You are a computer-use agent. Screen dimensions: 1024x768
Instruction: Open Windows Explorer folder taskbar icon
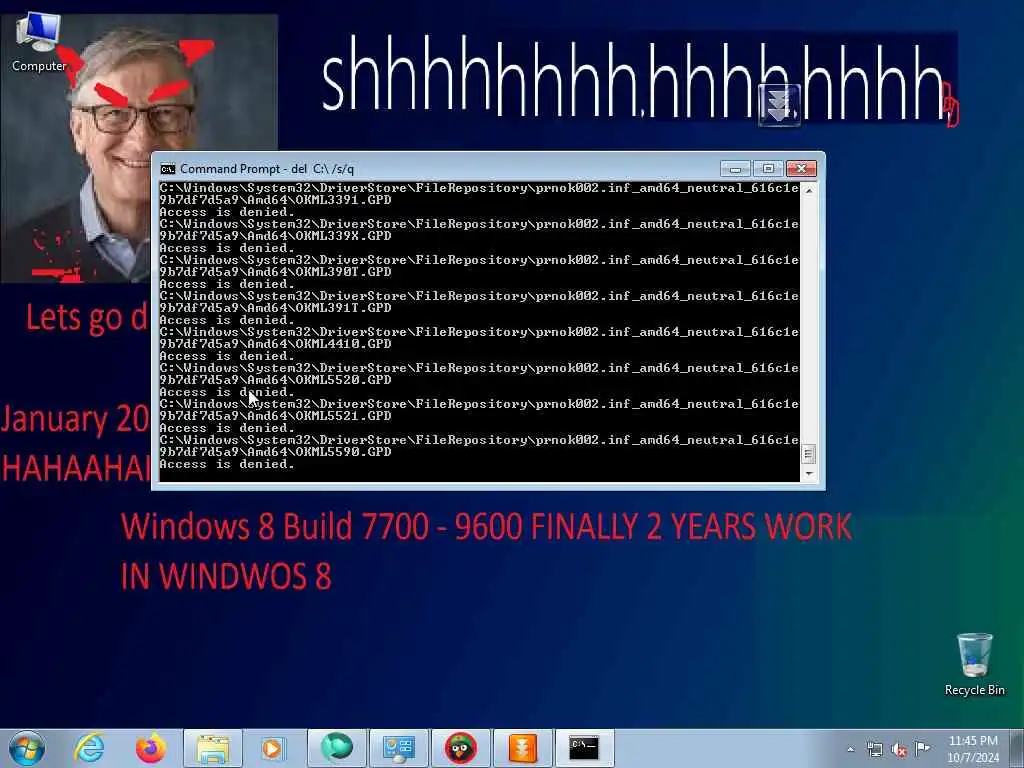[x=213, y=748]
